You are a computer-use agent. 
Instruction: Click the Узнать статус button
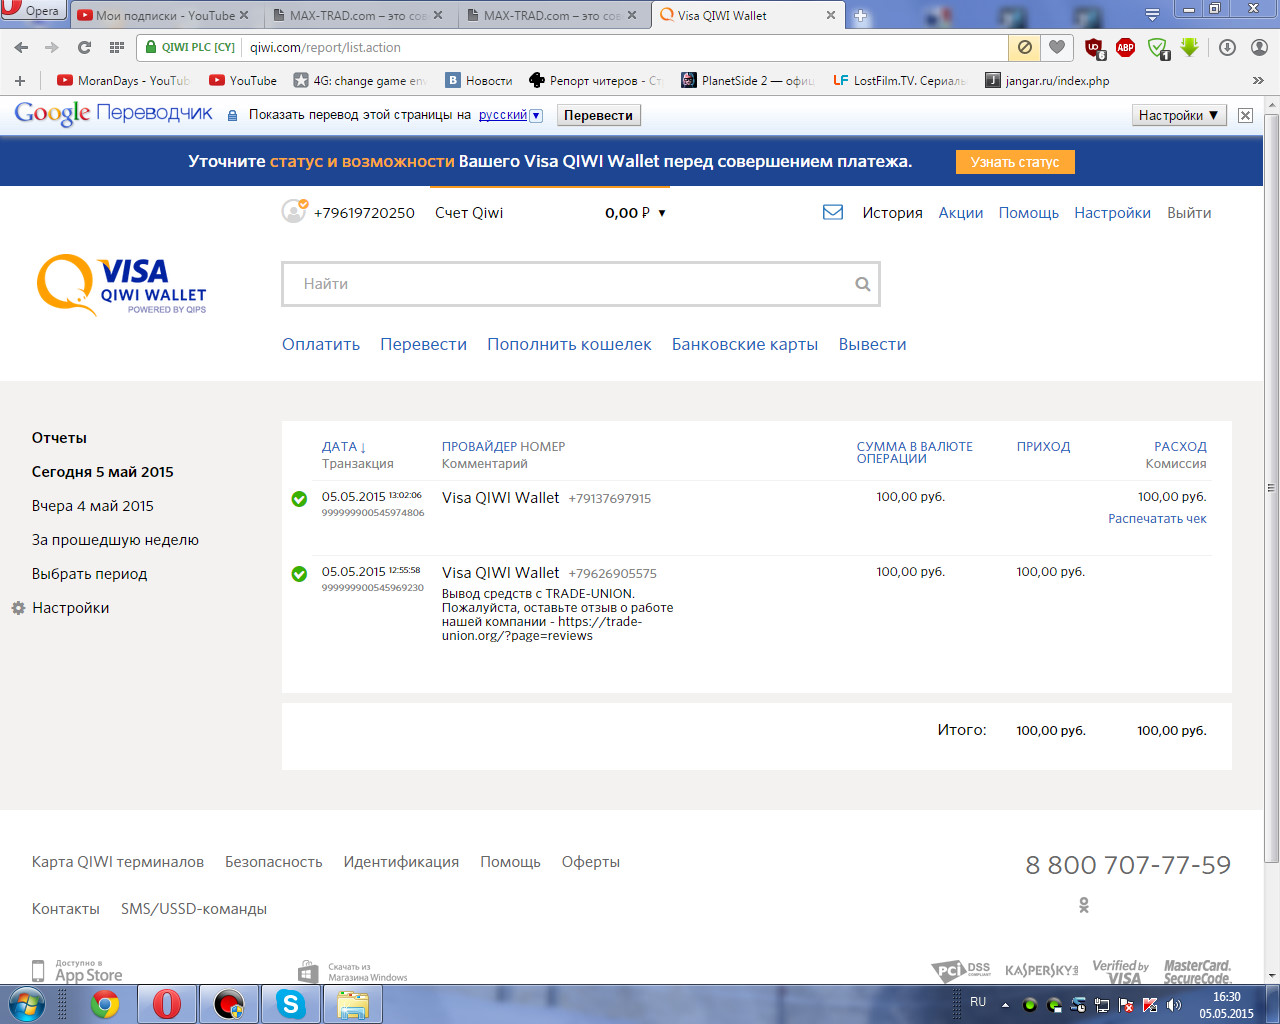tap(1015, 162)
